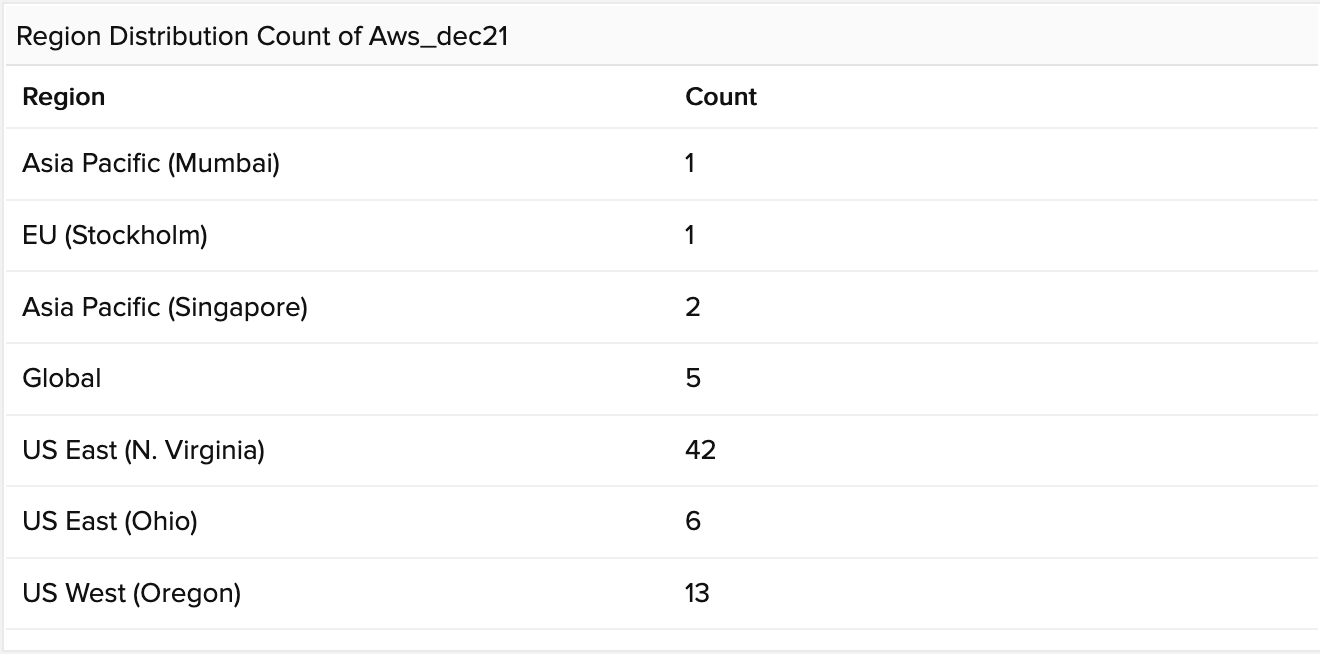
Task: Select the EU (Stockholm) region cell
Action: click(x=115, y=235)
